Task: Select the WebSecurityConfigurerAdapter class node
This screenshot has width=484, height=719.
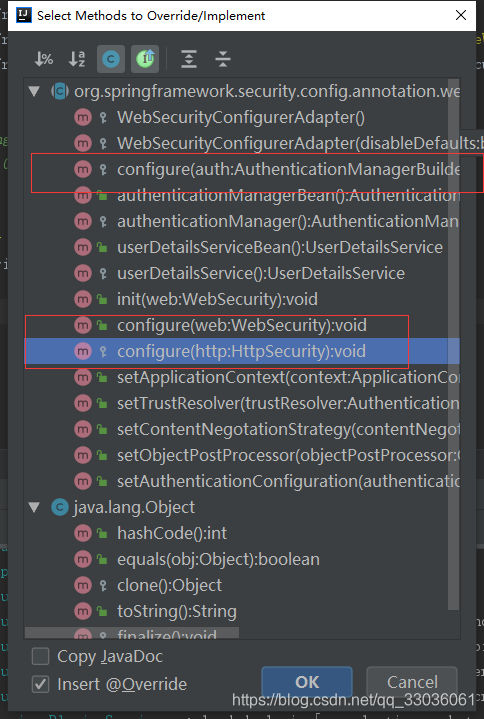Action: 242,91
